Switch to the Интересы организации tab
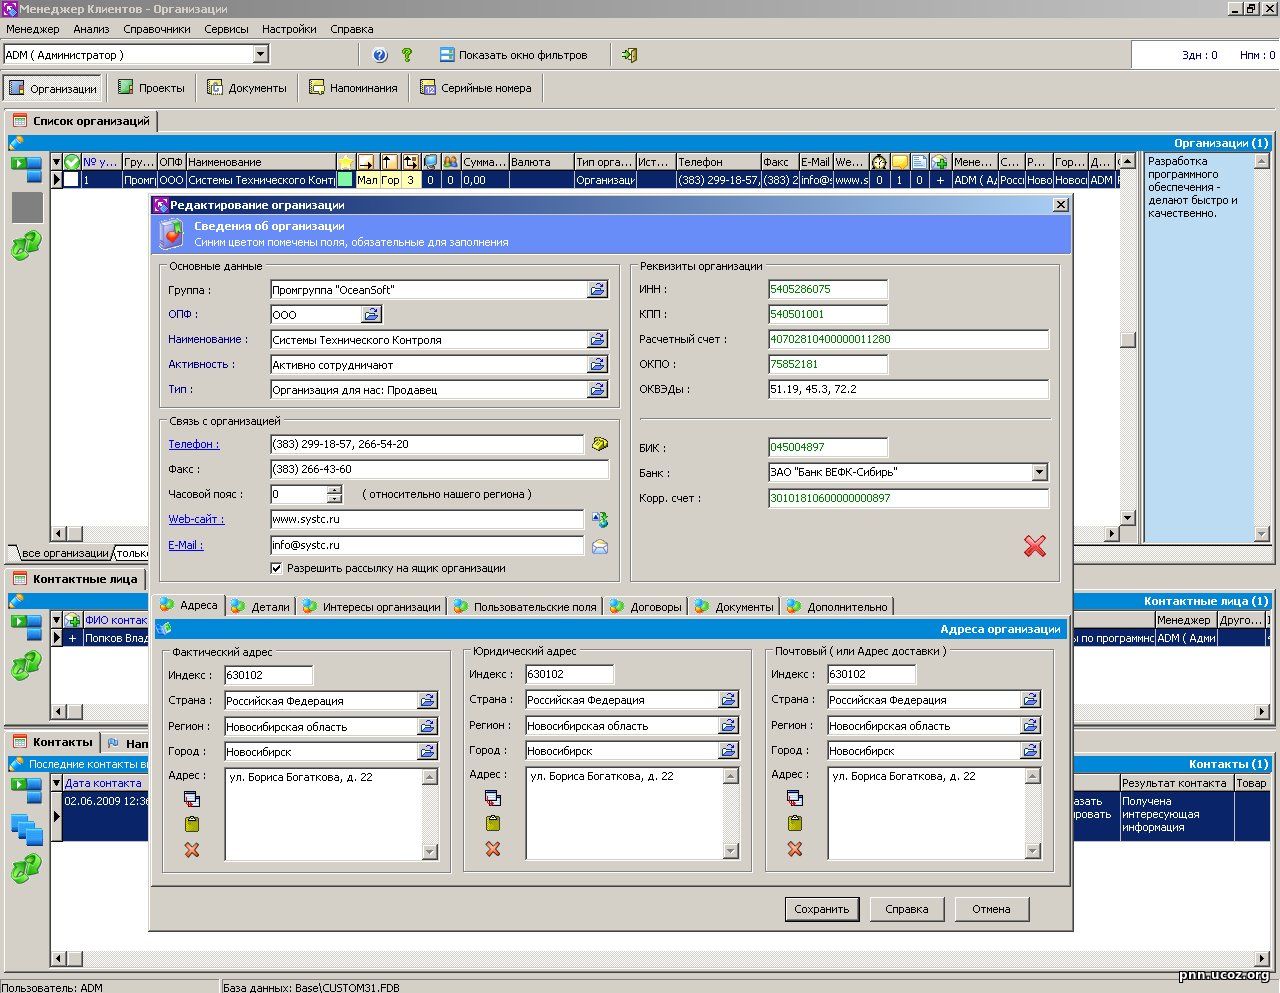The width and height of the screenshot is (1280, 993). coord(372,606)
